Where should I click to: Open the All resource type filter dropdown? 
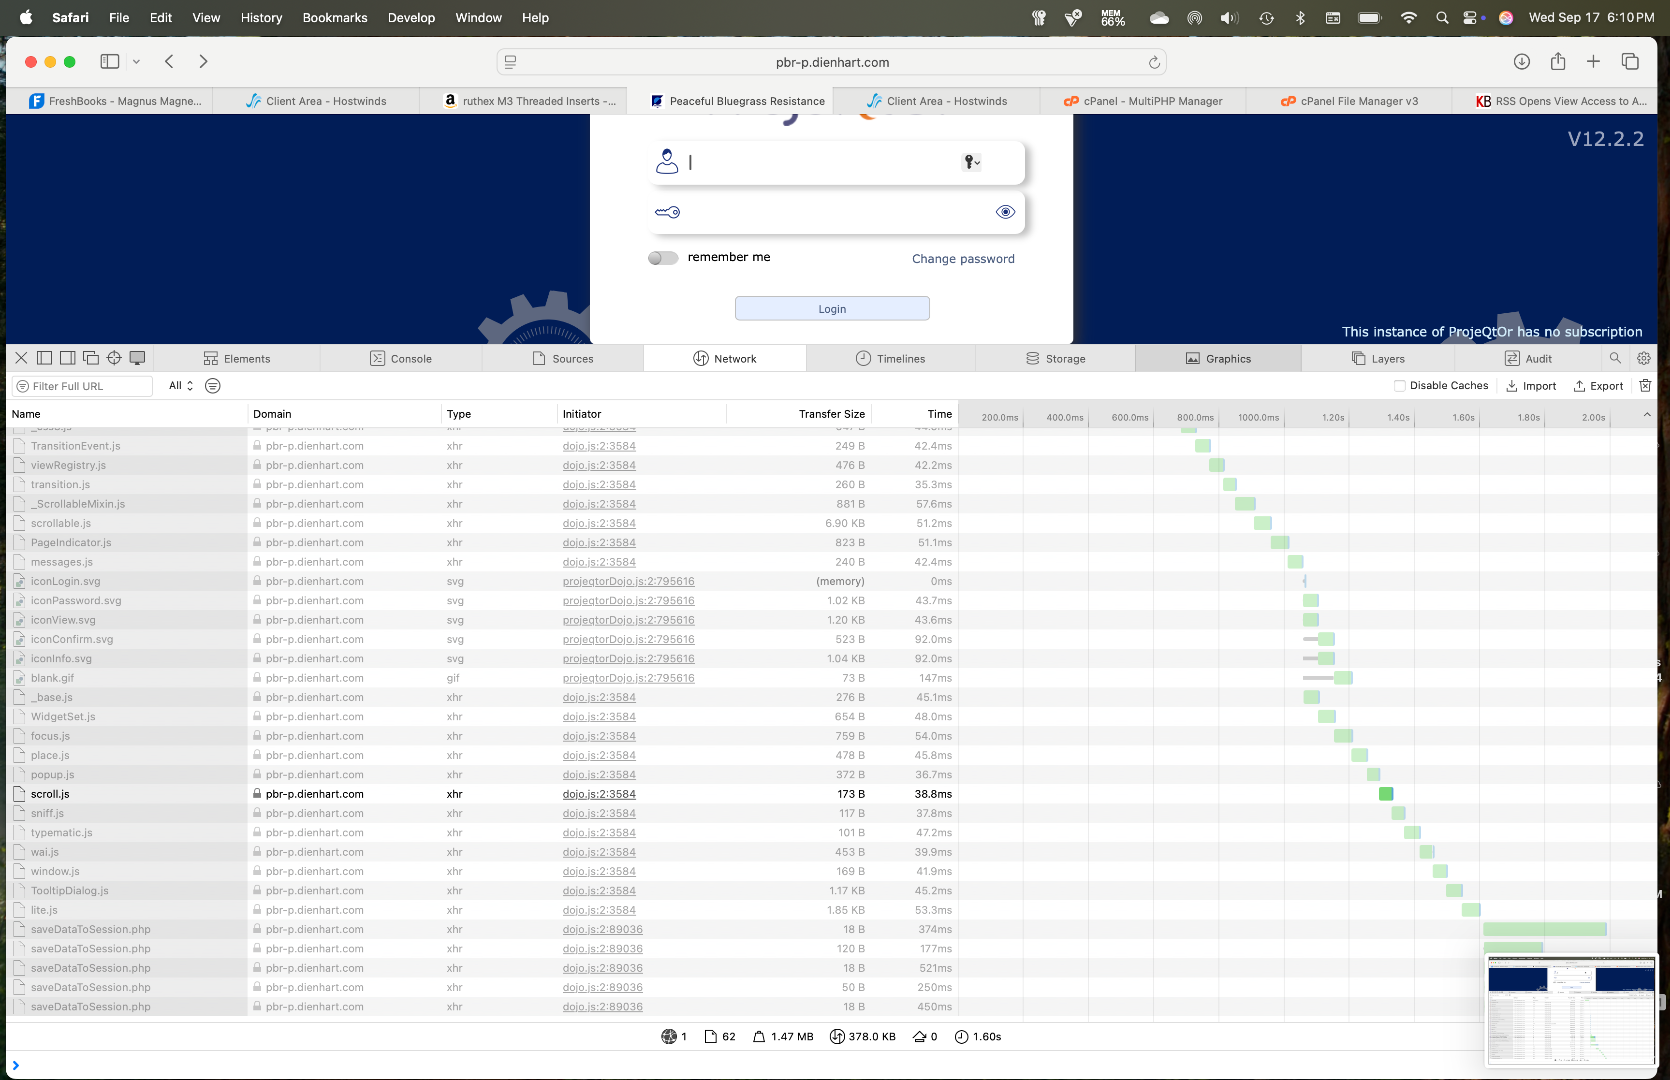click(181, 386)
